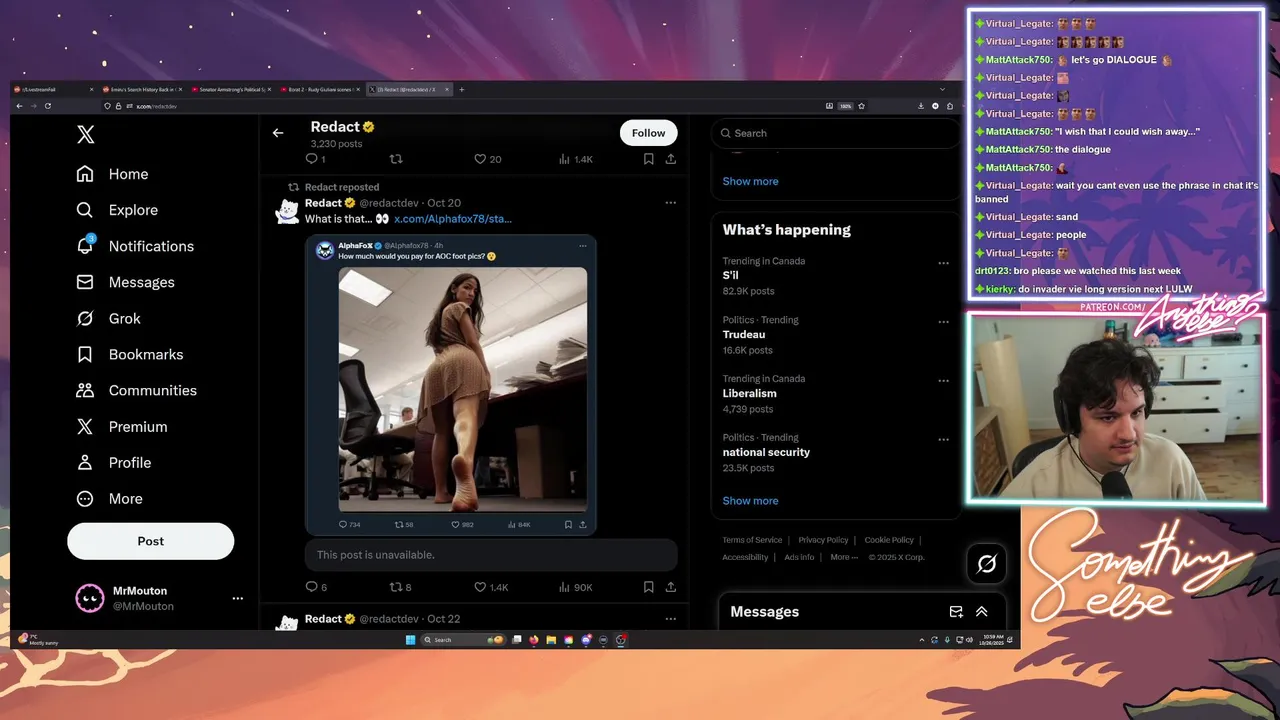This screenshot has width=1280, height=720.
Task: Click the X logo in sidebar
Action: [x=86, y=135]
